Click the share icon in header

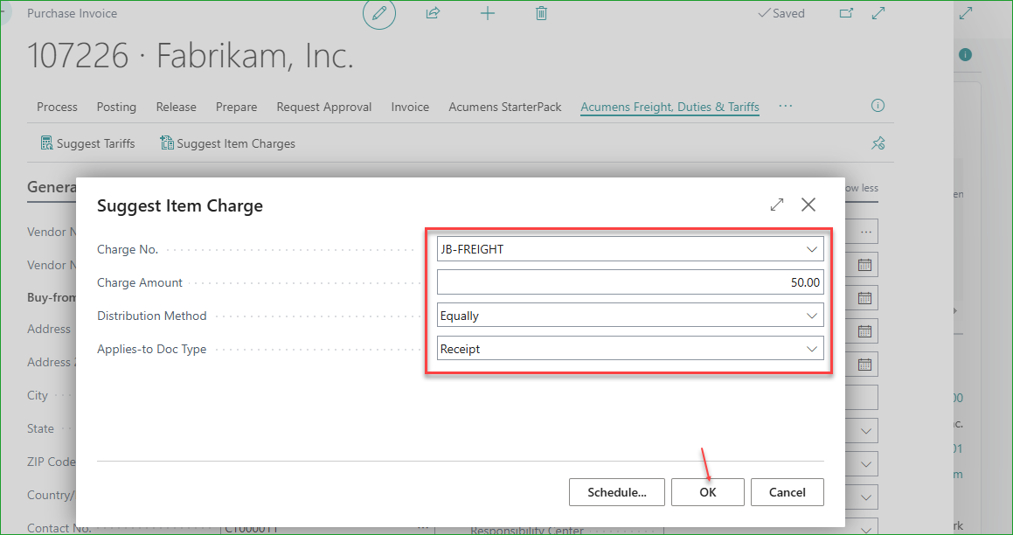click(433, 13)
